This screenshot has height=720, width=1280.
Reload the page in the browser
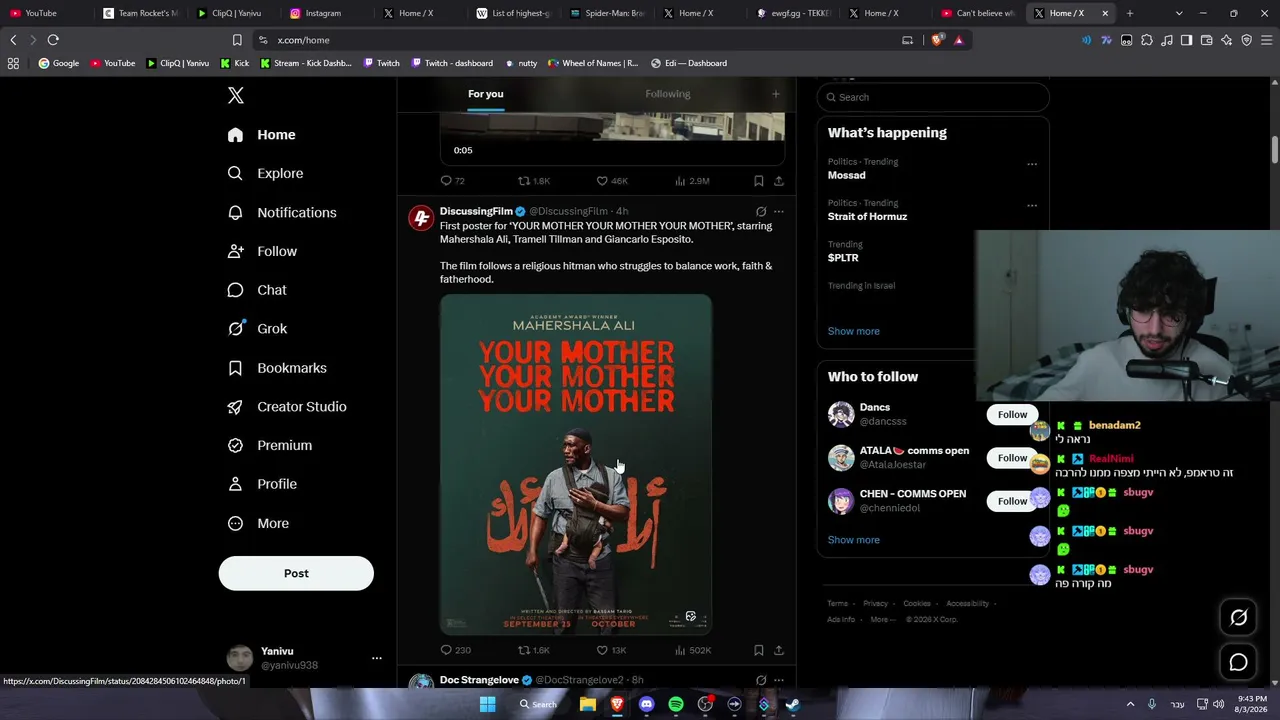pos(53,40)
